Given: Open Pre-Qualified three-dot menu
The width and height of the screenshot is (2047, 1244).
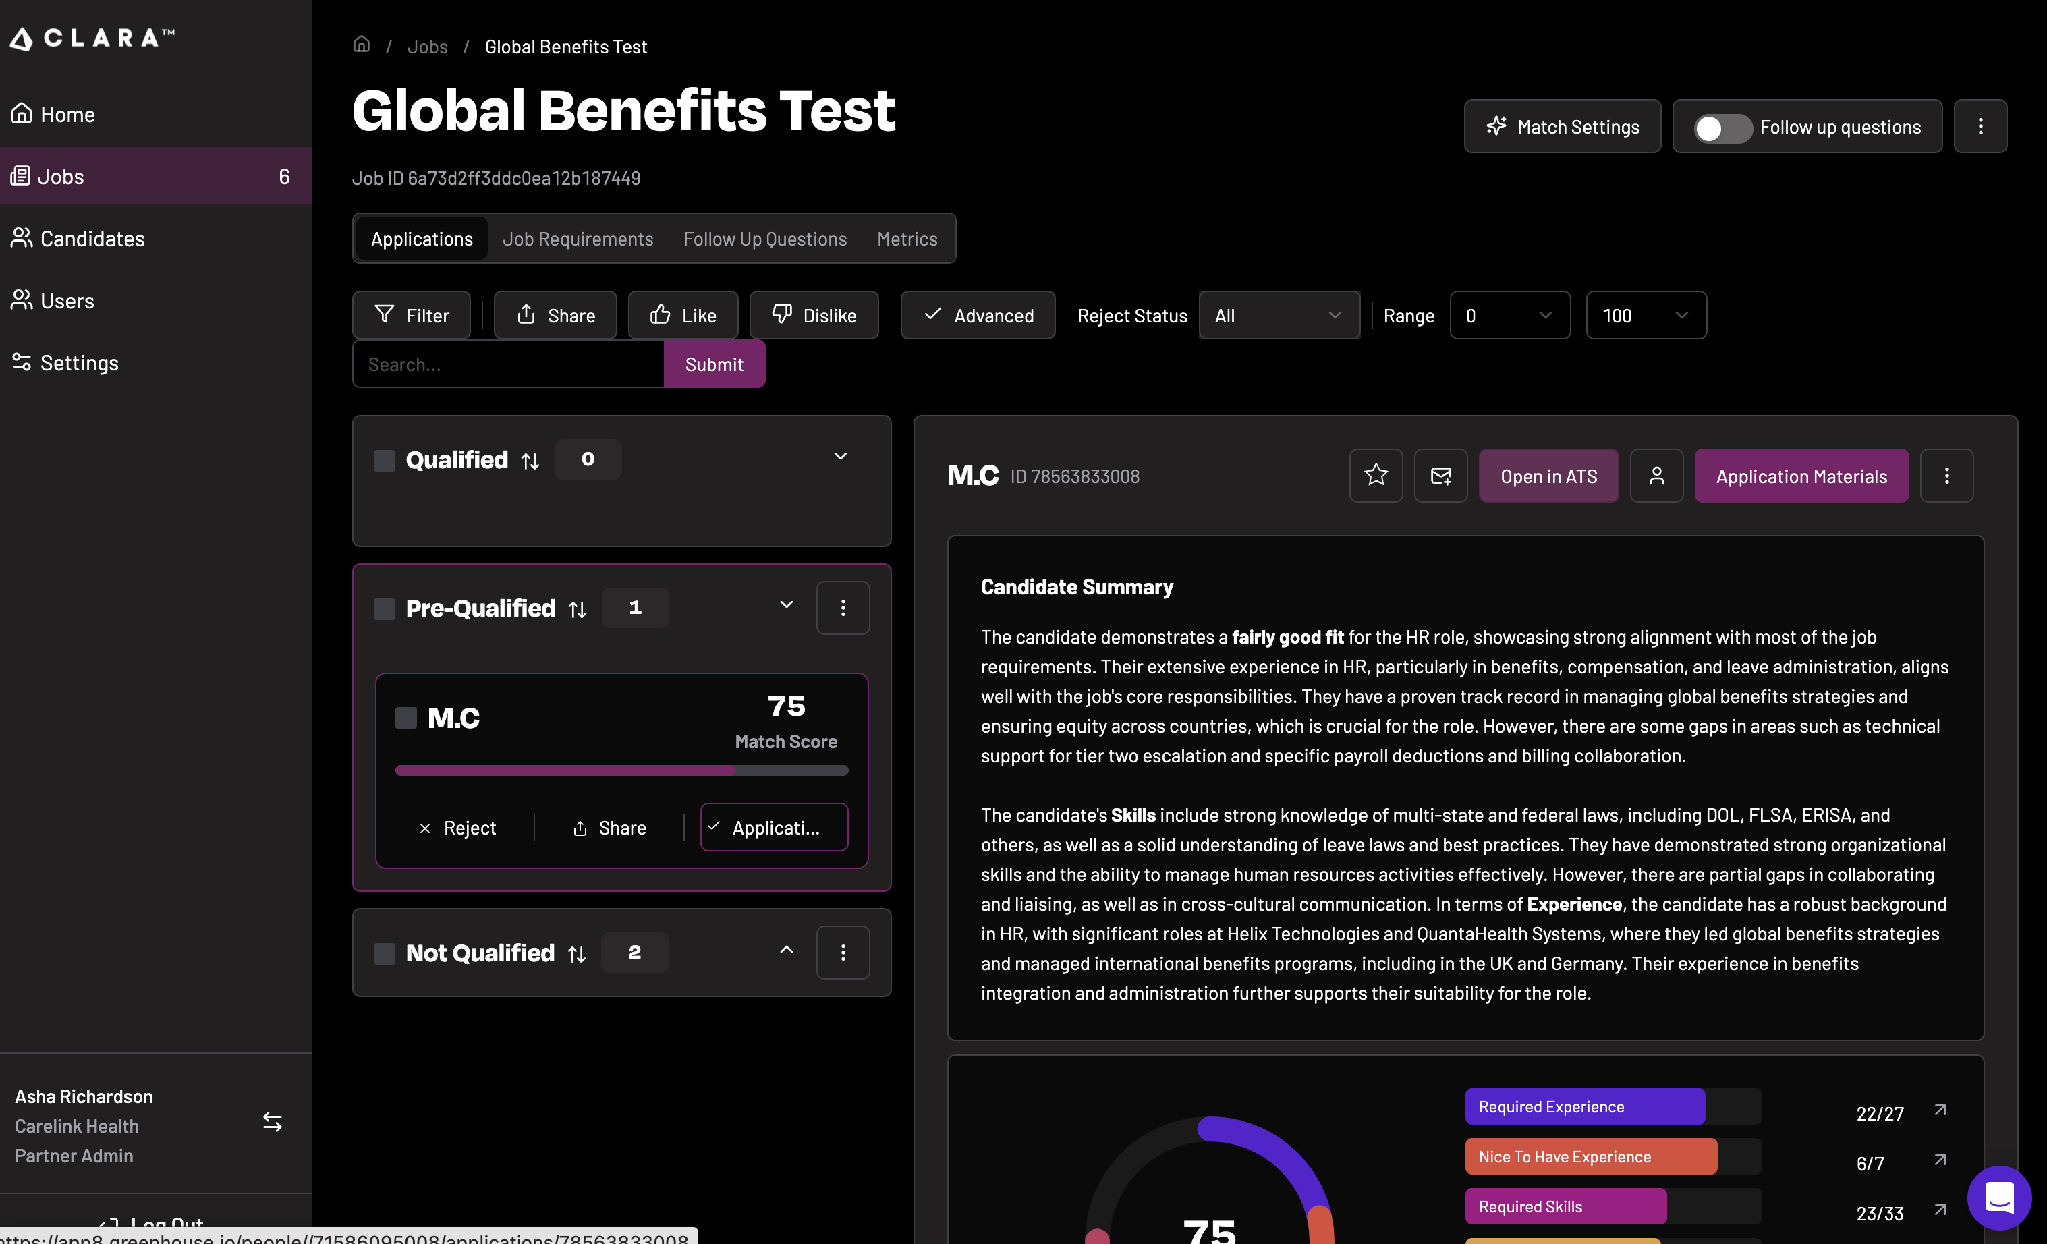Looking at the screenshot, I should [x=843, y=608].
